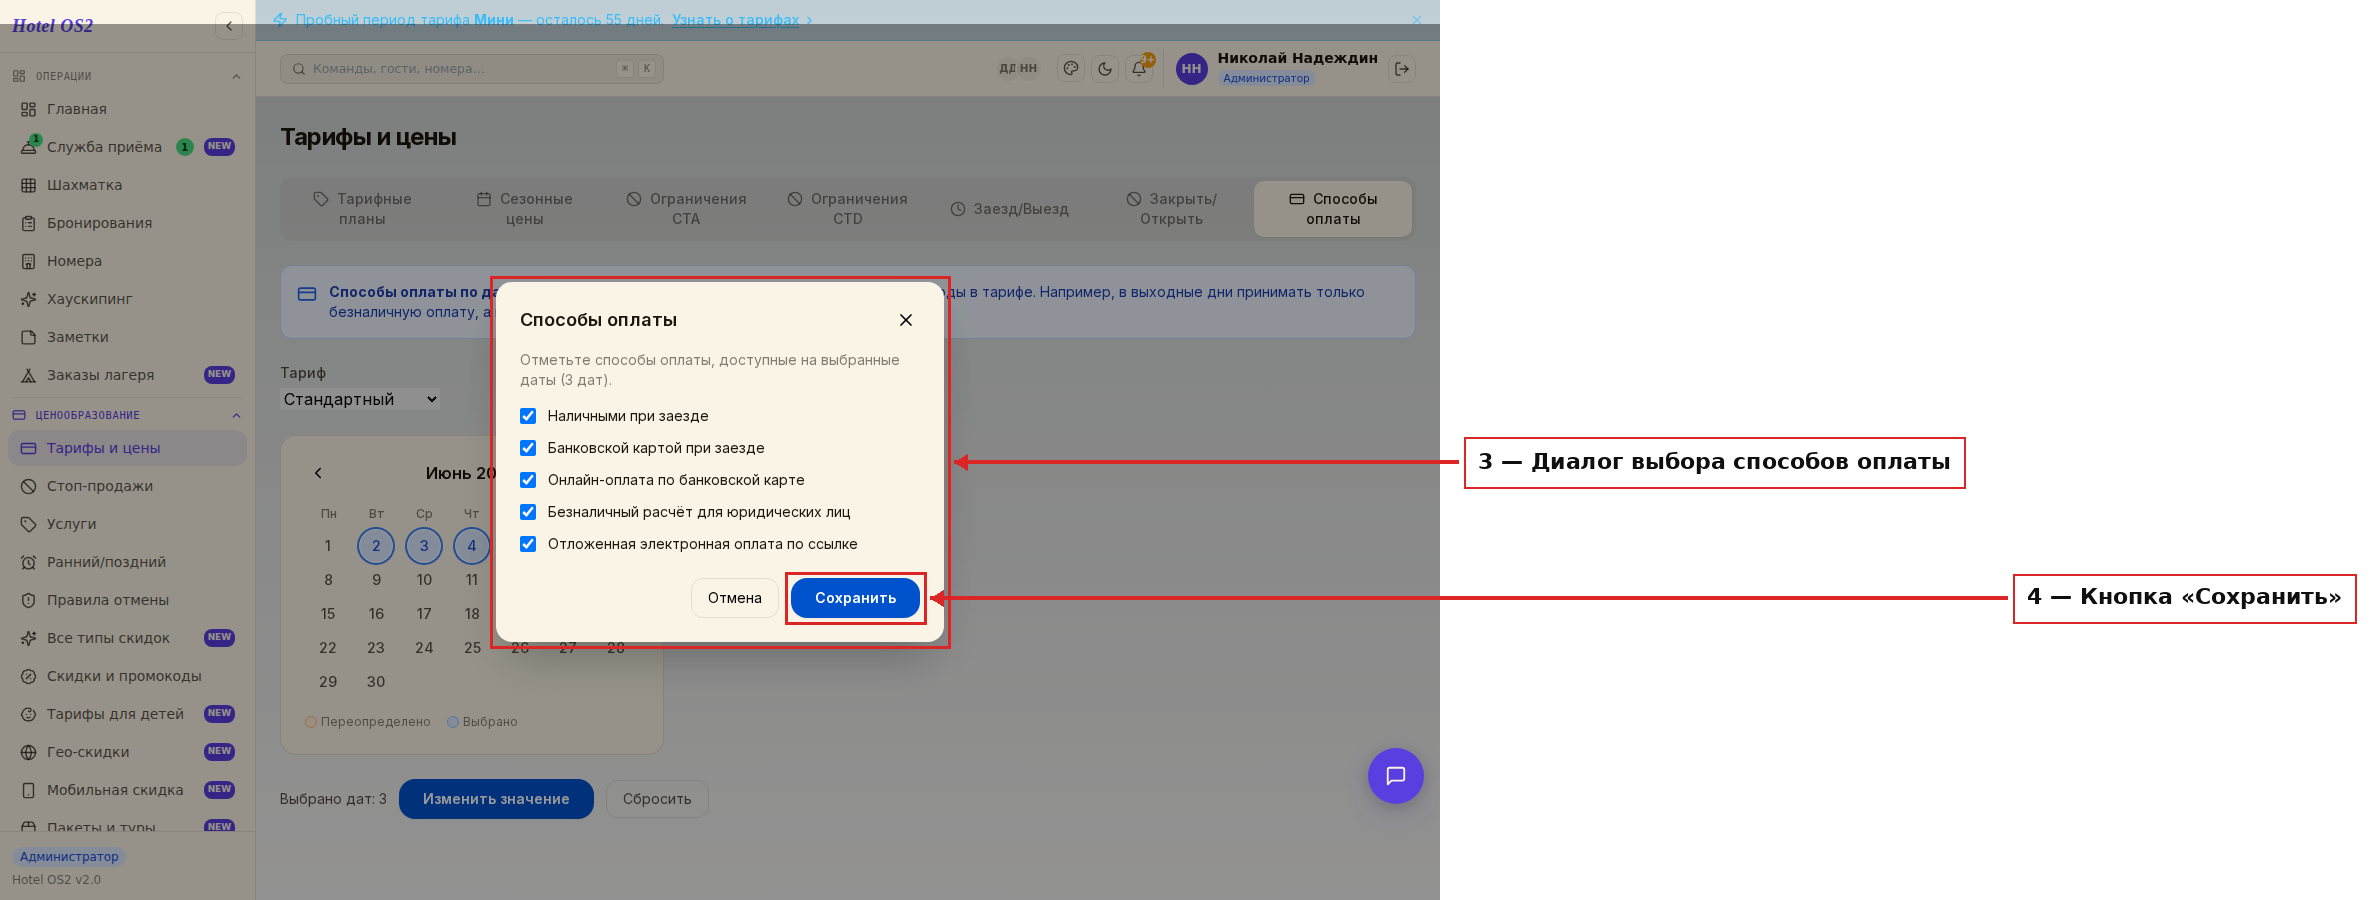Screen dimensions: 2380x900
Task: Toggle dark mode moon icon
Action: tap(1105, 69)
